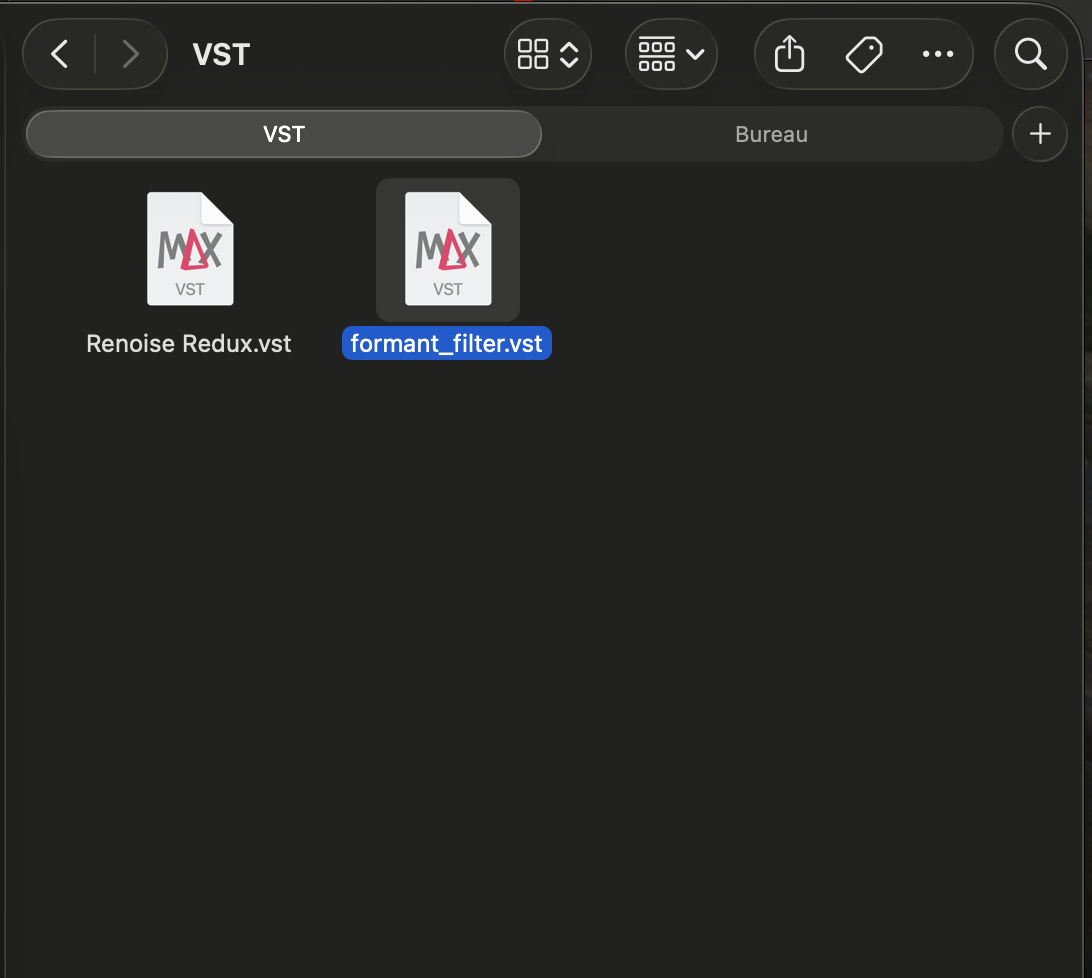Switch to the VST tab
The width and height of the screenshot is (1092, 978).
click(x=283, y=134)
